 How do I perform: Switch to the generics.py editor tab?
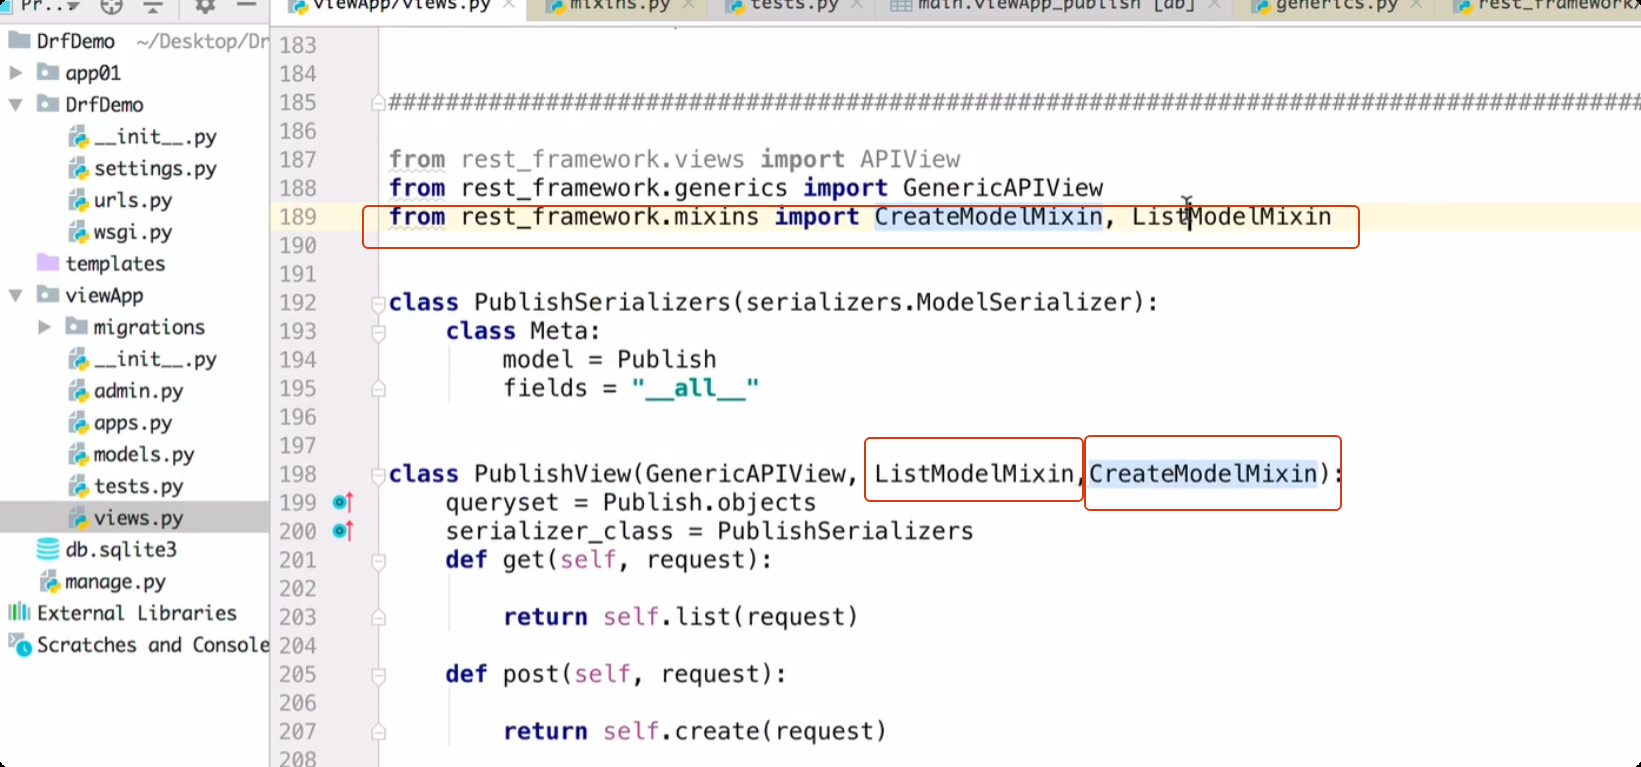1336,6
